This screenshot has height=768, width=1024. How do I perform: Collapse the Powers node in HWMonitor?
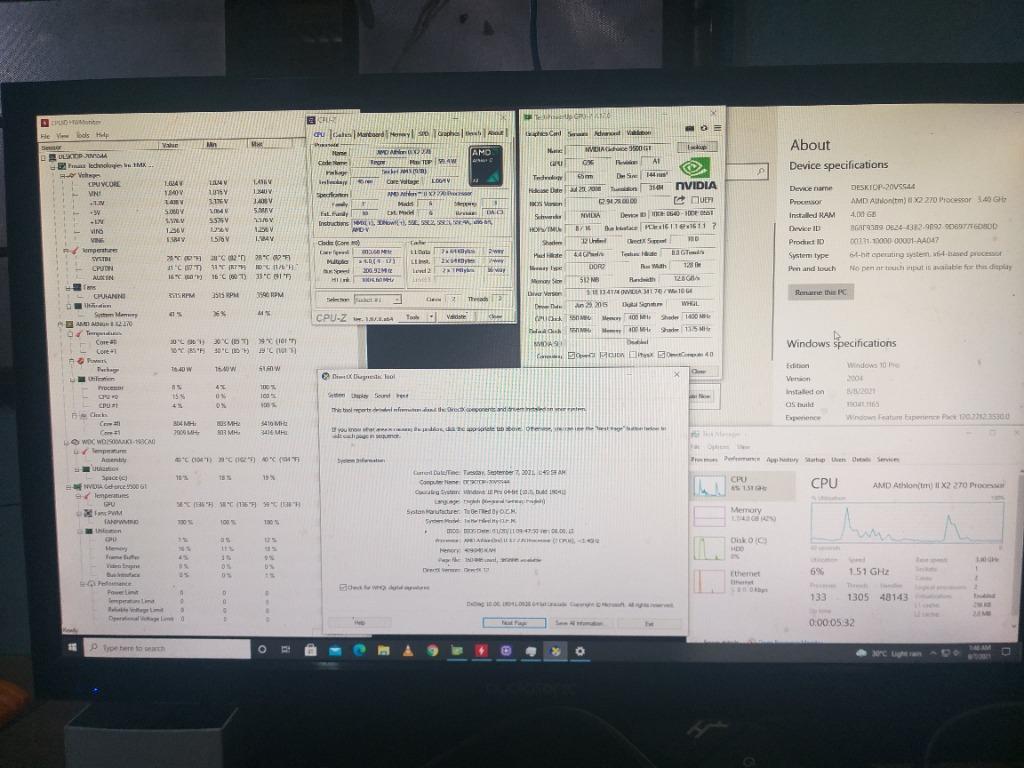pos(72,360)
